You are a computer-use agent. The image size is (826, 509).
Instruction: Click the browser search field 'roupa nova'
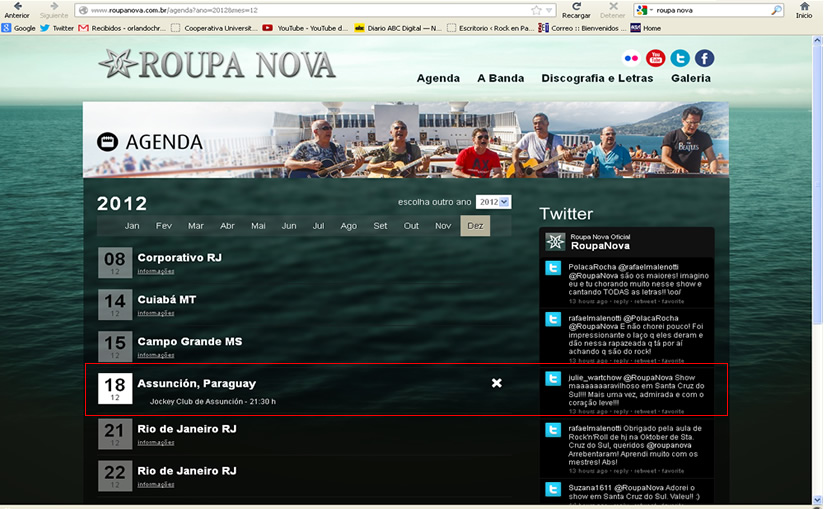point(711,10)
